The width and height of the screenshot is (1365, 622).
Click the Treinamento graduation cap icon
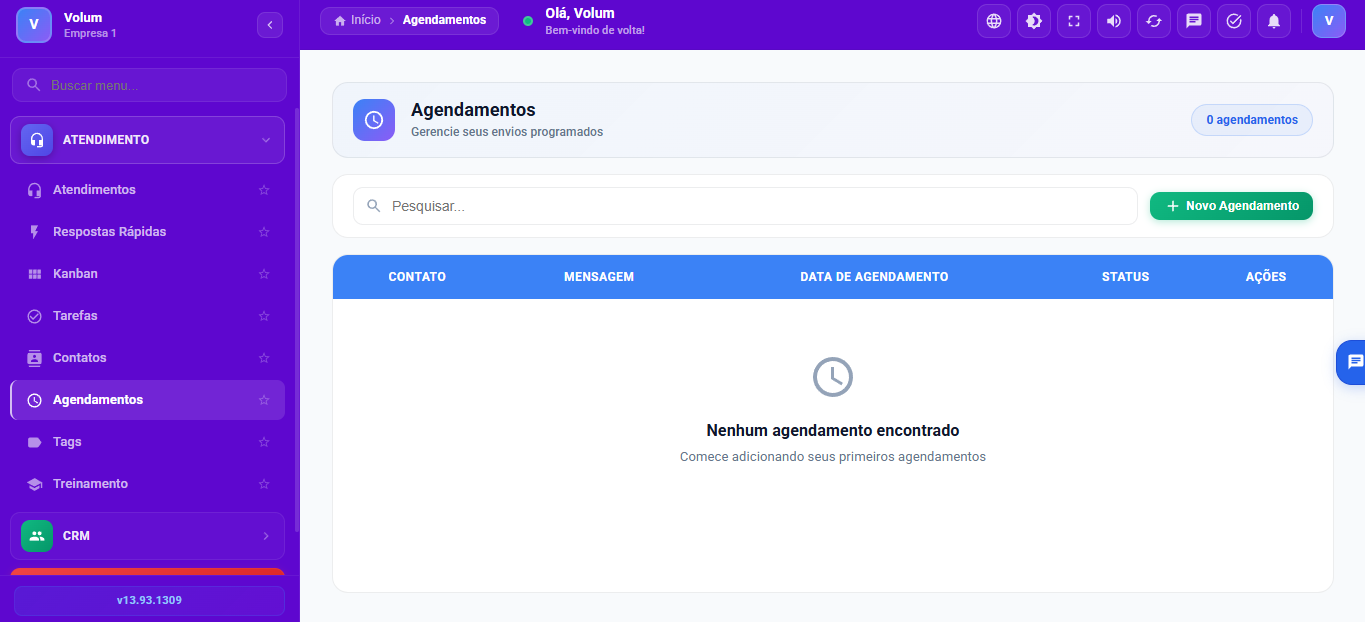[35, 484]
